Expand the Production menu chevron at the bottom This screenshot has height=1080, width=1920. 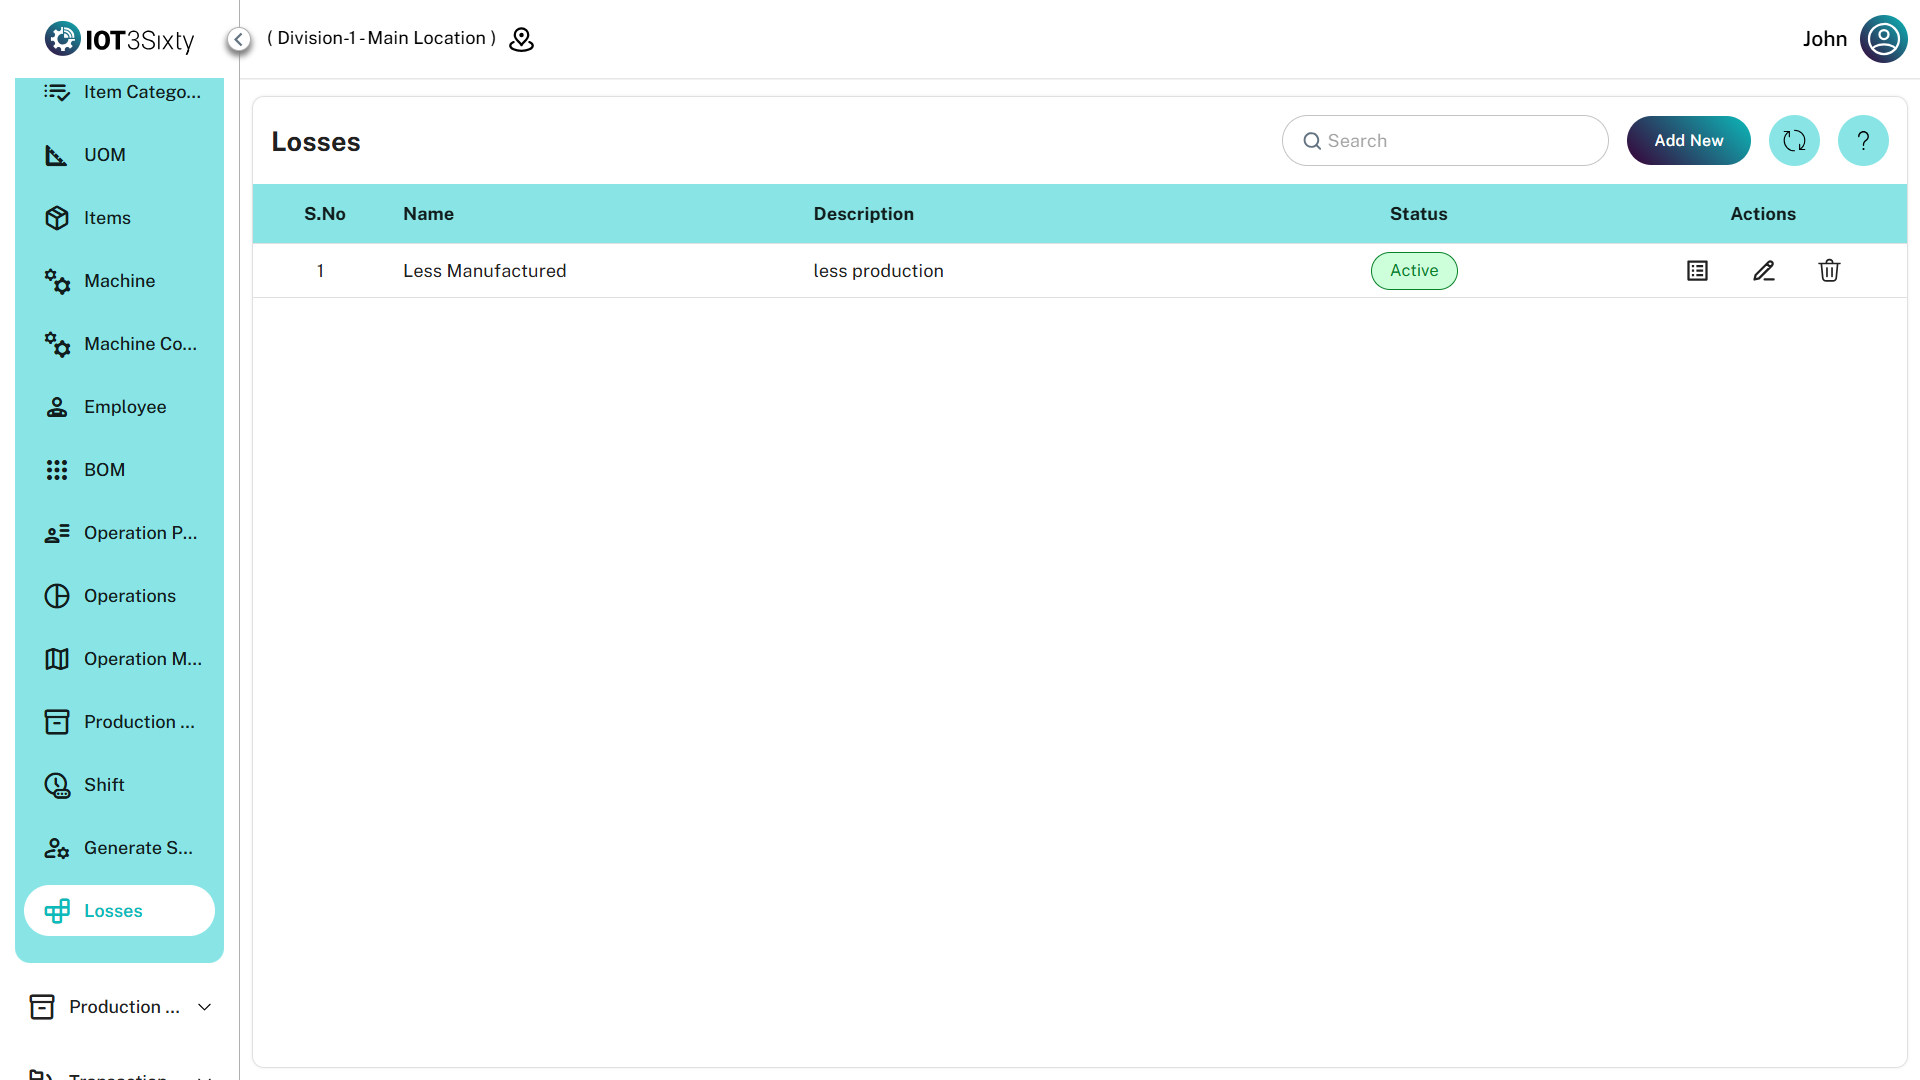click(205, 1007)
